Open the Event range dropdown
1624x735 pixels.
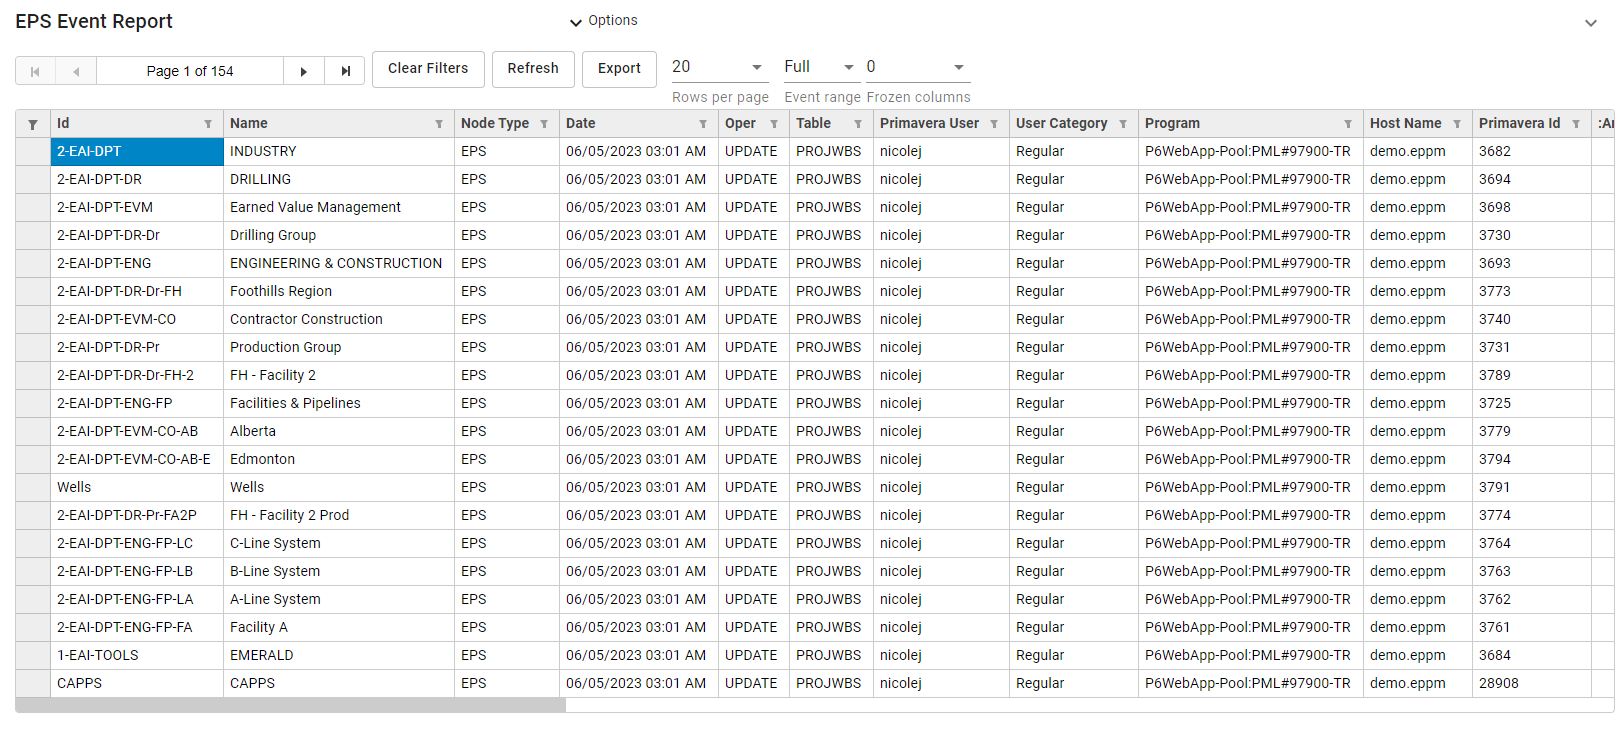(x=820, y=67)
